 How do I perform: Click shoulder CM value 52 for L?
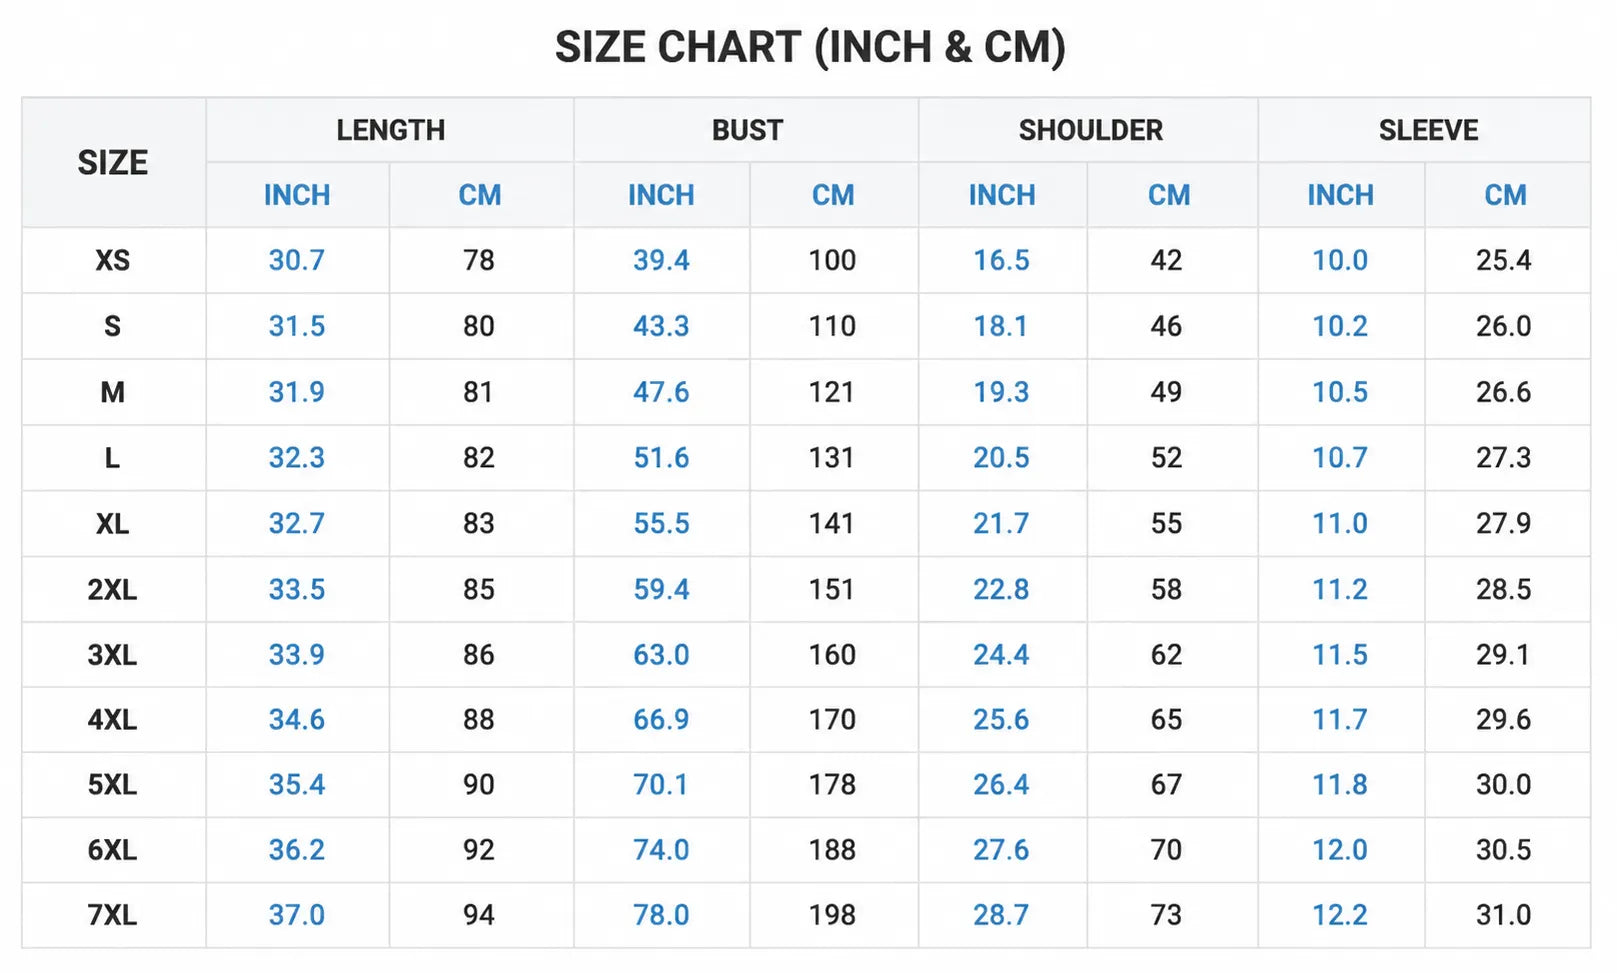[1166, 458]
